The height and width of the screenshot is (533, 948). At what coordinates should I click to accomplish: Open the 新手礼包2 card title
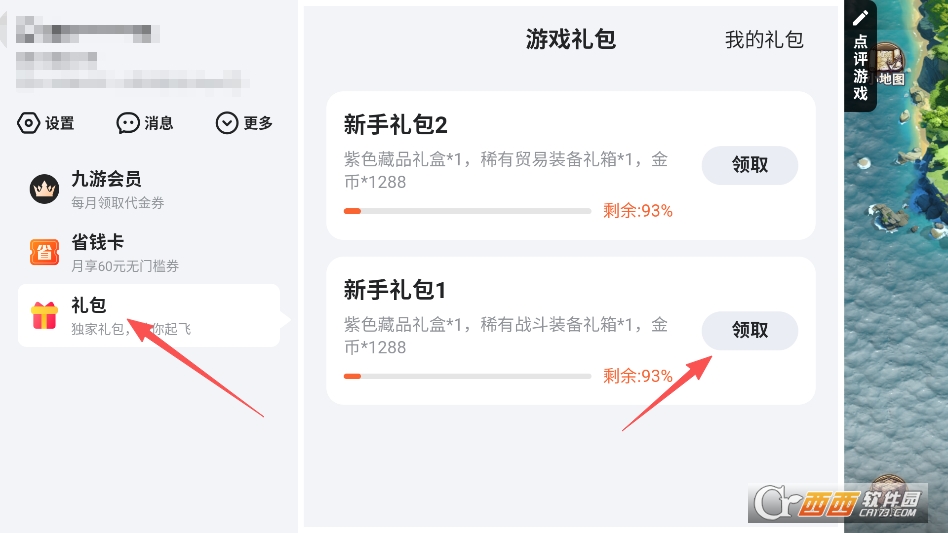(395, 125)
